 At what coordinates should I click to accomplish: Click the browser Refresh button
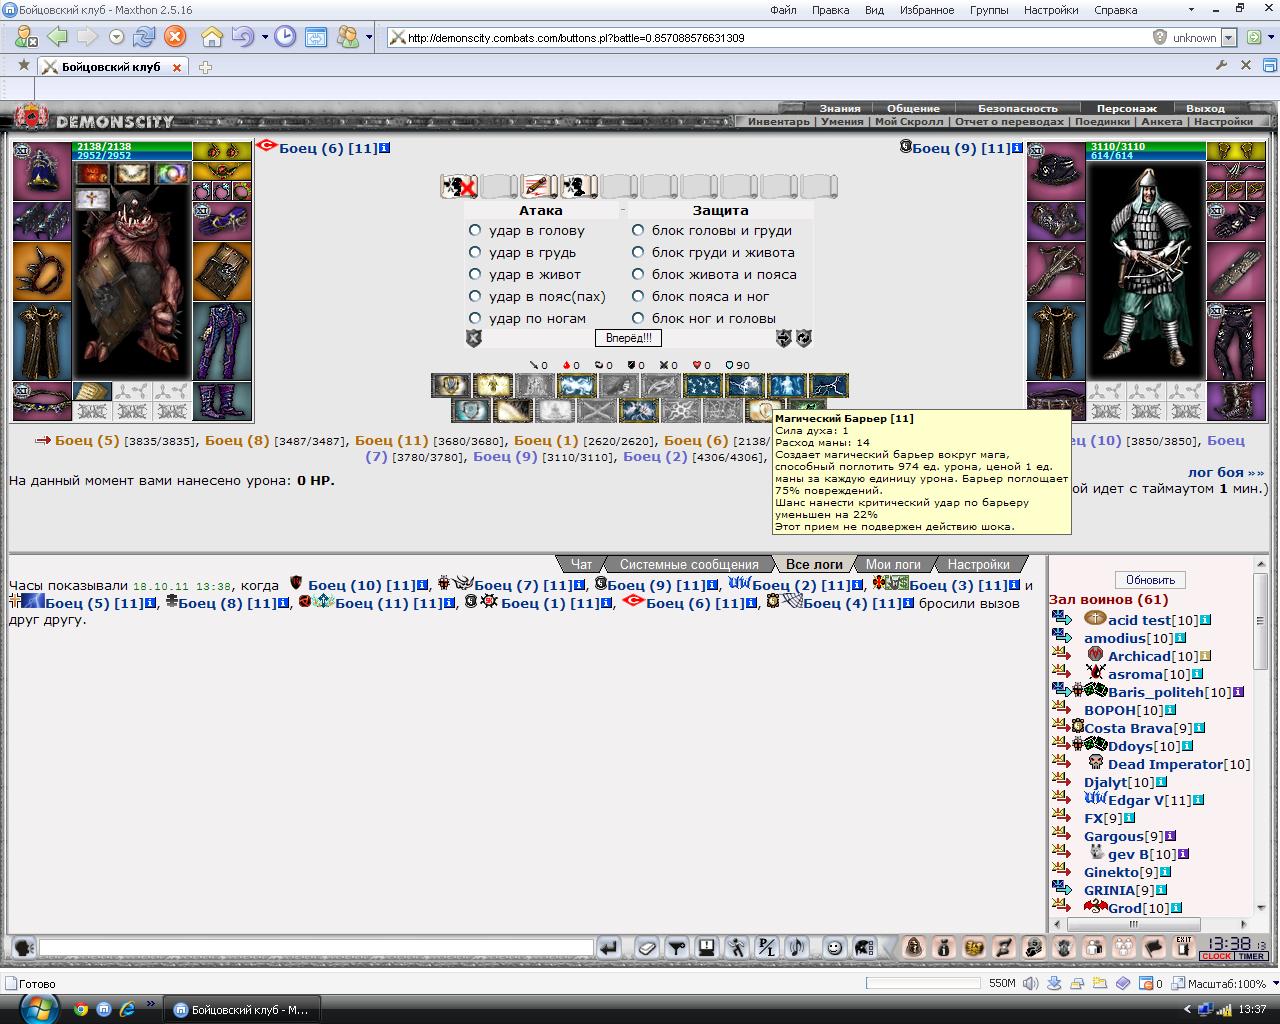(x=144, y=38)
